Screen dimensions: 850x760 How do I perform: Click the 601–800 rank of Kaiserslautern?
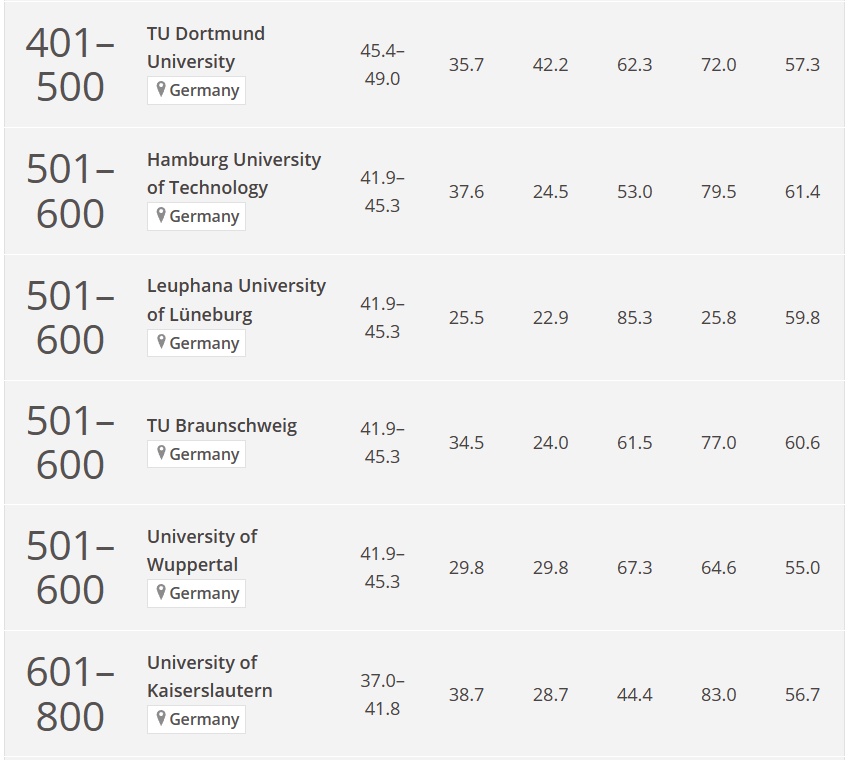pyautogui.click(x=70, y=695)
